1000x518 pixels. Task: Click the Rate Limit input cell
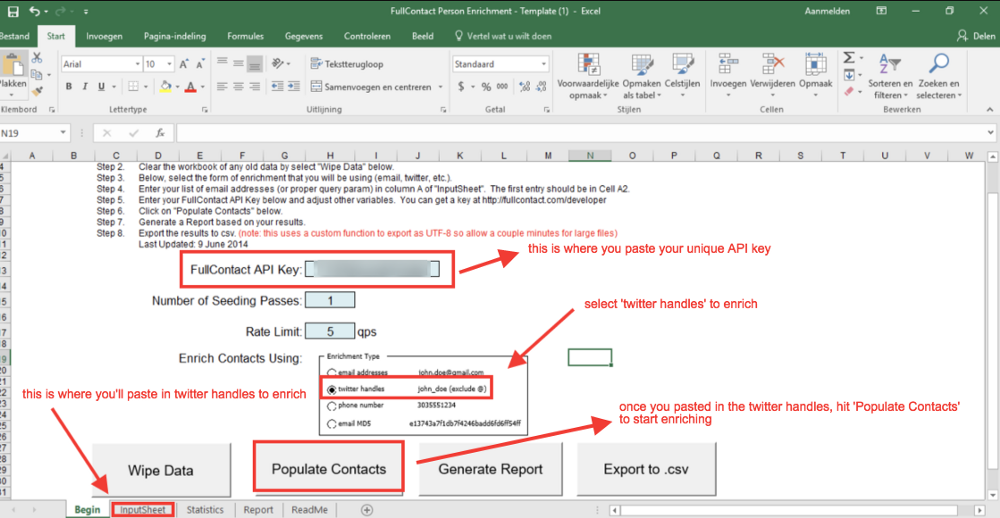tap(329, 331)
